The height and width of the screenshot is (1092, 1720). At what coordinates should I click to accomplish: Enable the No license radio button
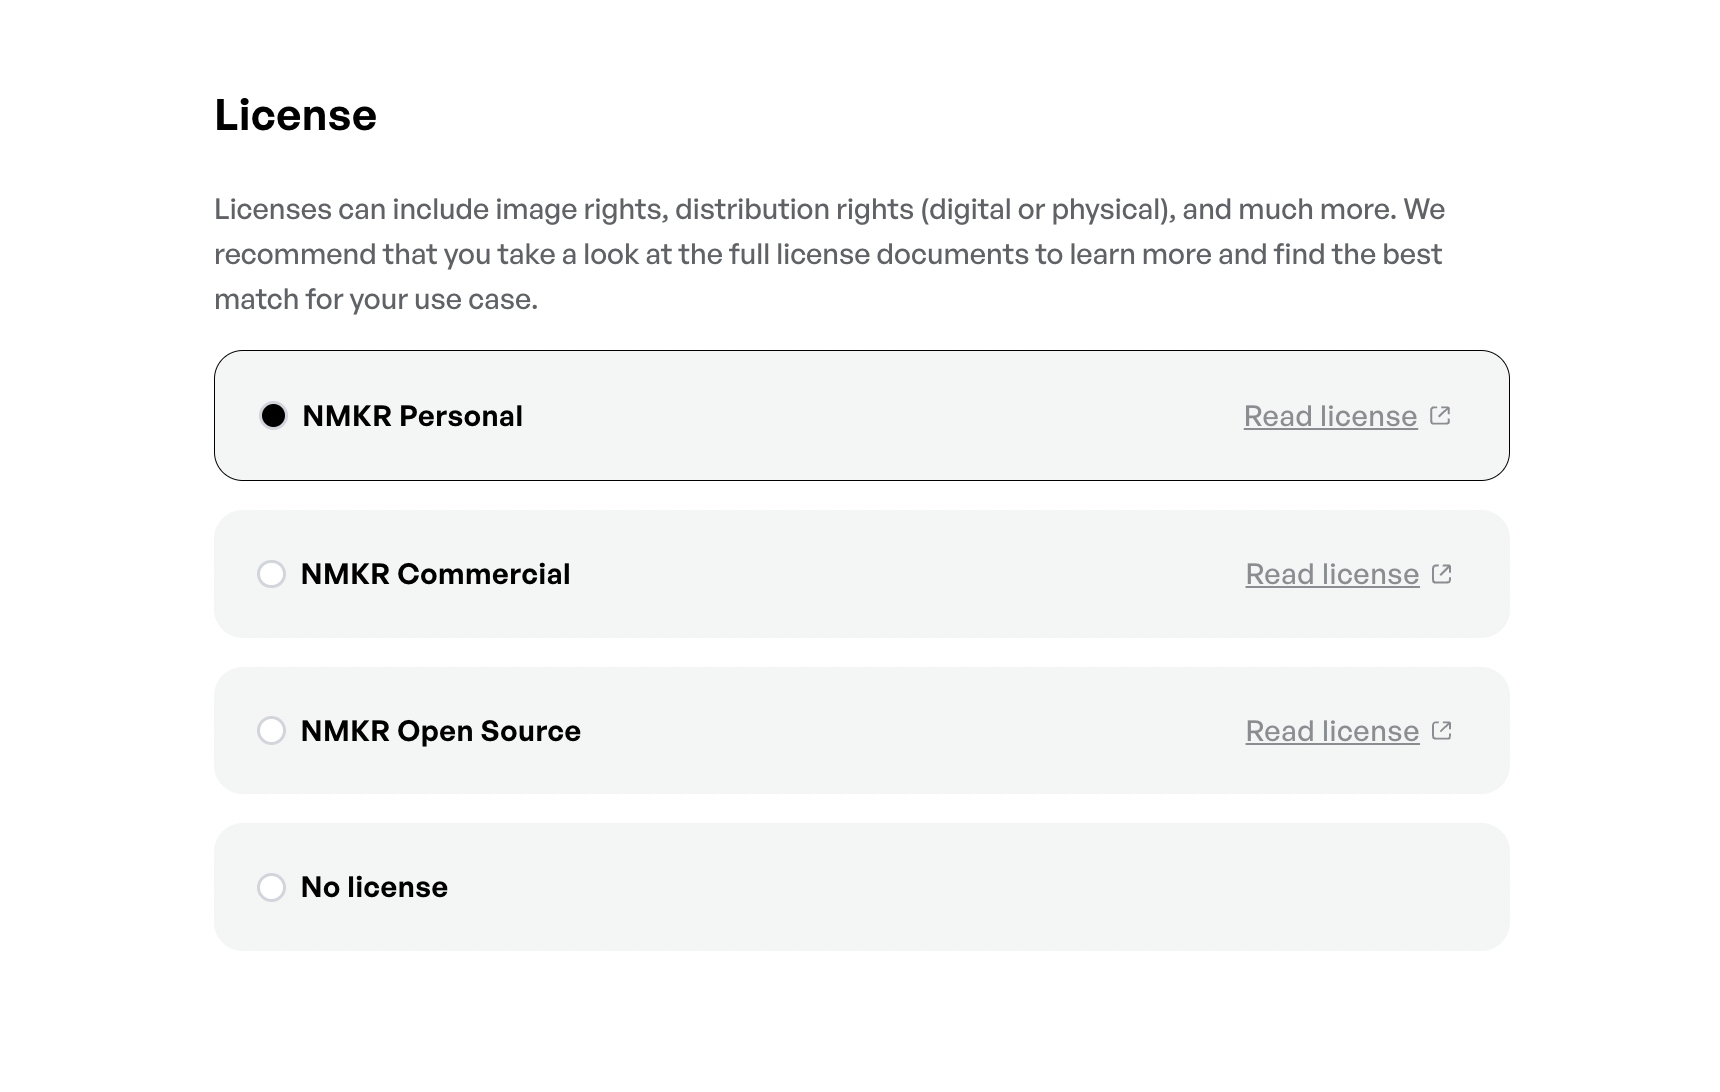[x=271, y=887]
